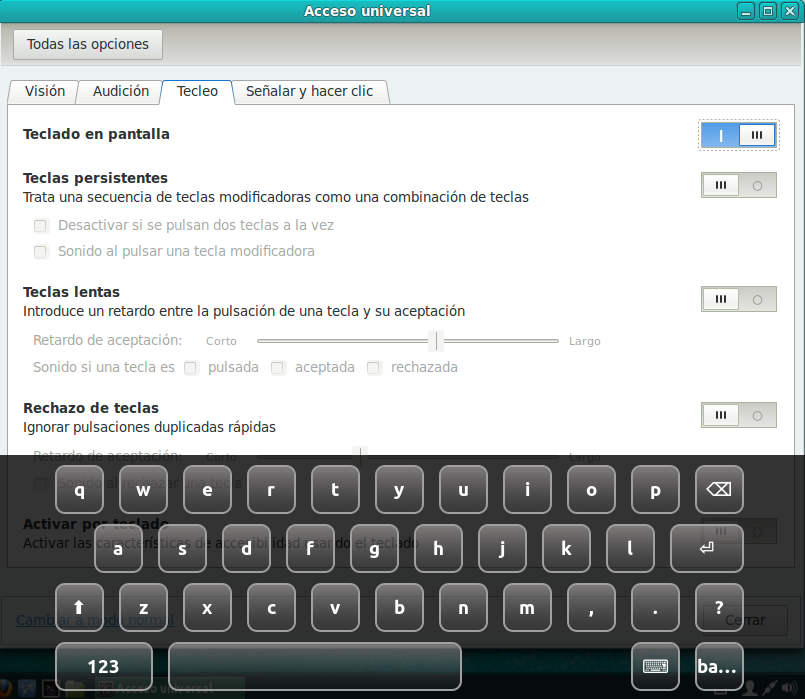Enable the Teclas persistentes switch

point(739,185)
